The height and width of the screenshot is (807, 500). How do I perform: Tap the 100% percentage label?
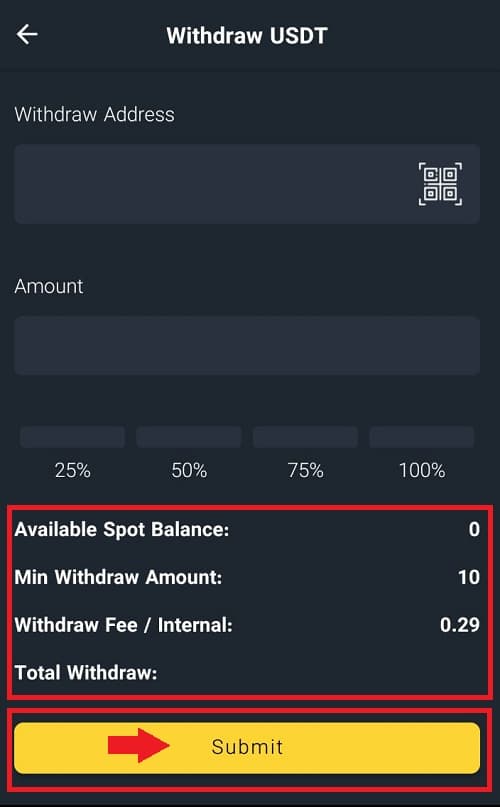(422, 470)
